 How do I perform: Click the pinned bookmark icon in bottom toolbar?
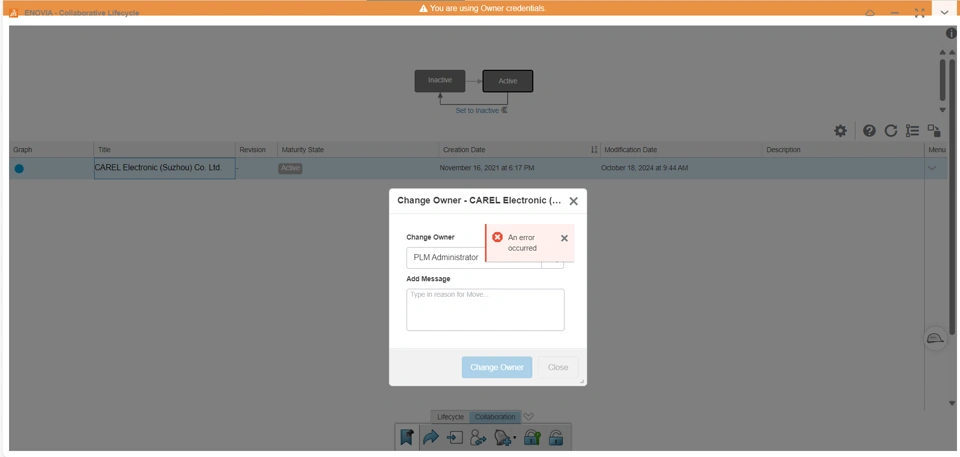click(x=407, y=437)
